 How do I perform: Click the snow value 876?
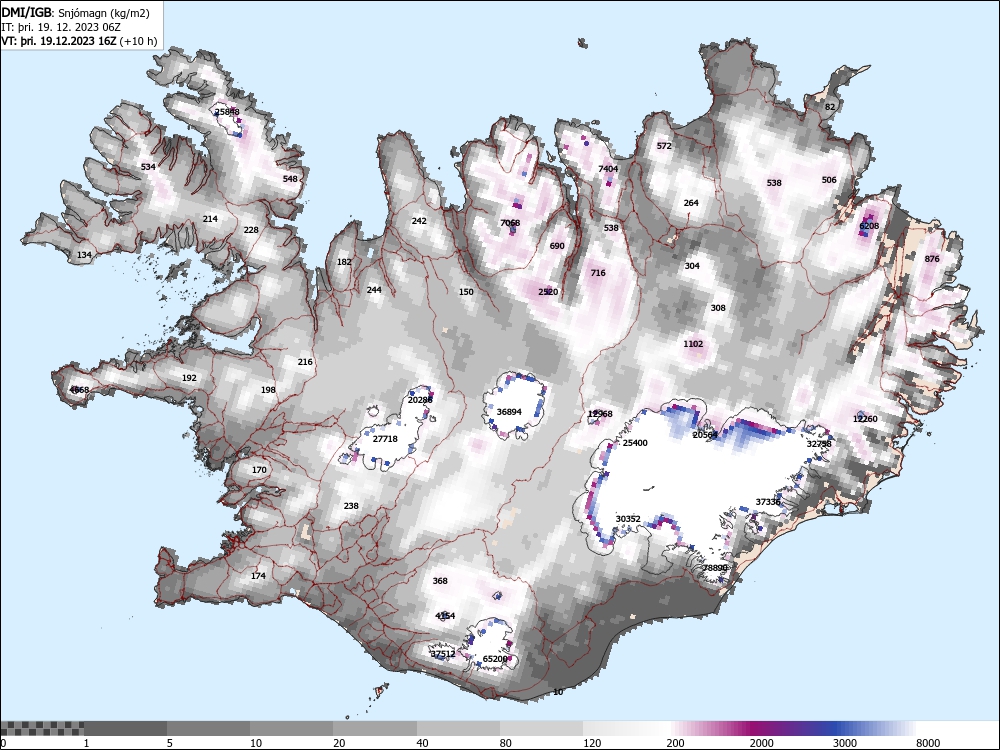tap(932, 259)
